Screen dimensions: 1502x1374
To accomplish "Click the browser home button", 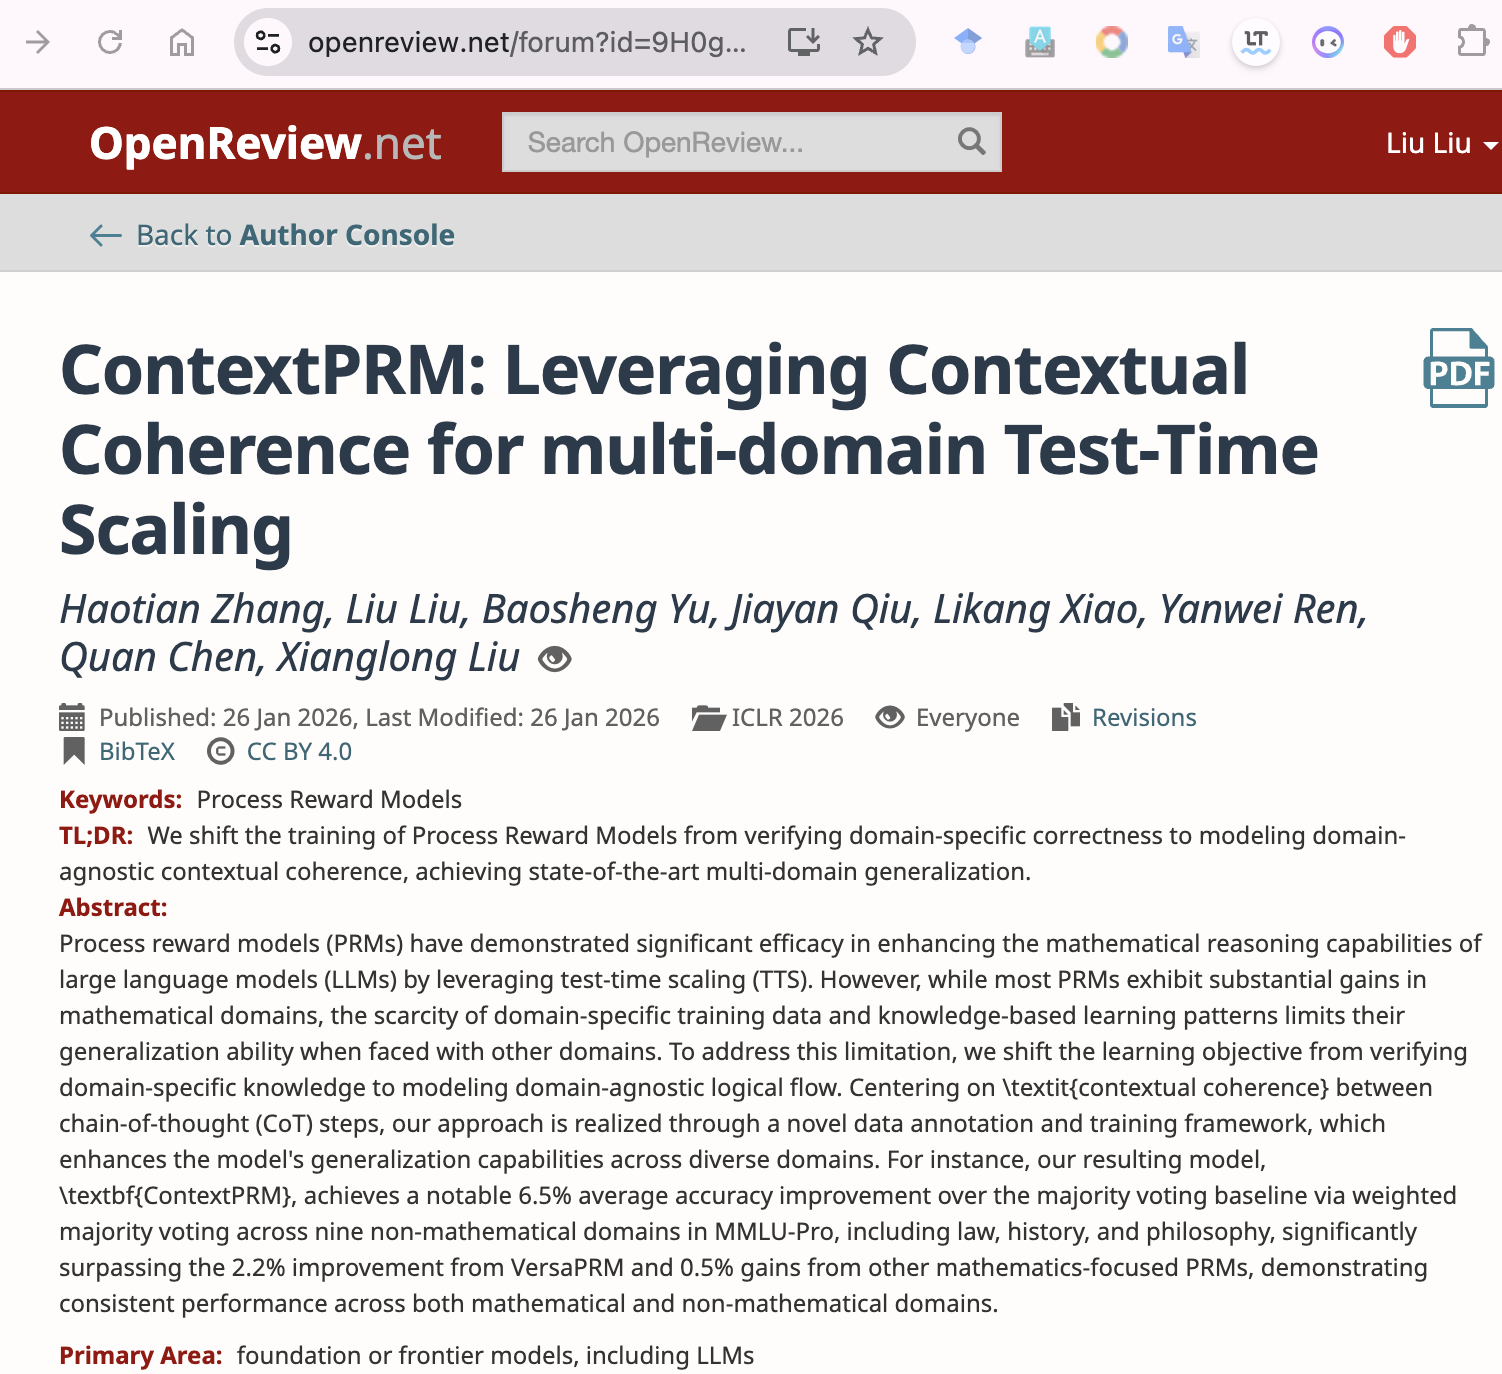I will pos(182,42).
